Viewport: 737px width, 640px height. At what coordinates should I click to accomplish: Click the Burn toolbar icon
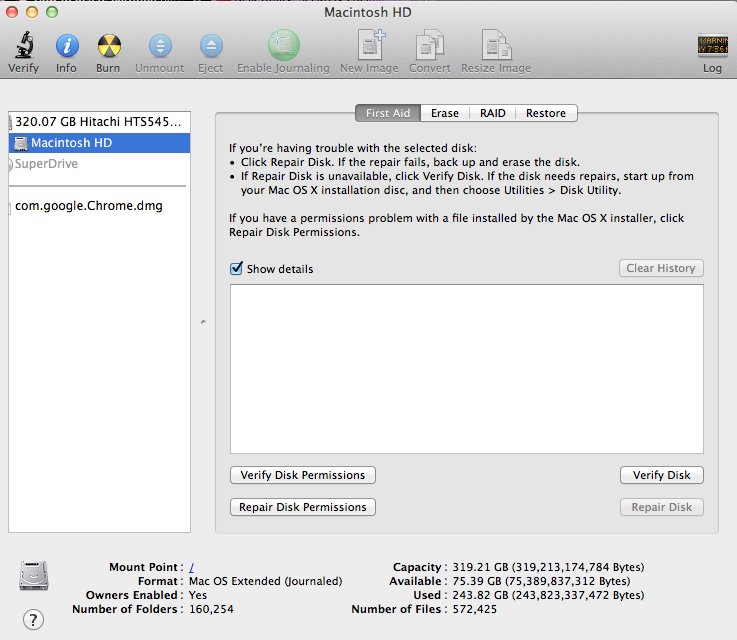click(x=109, y=46)
